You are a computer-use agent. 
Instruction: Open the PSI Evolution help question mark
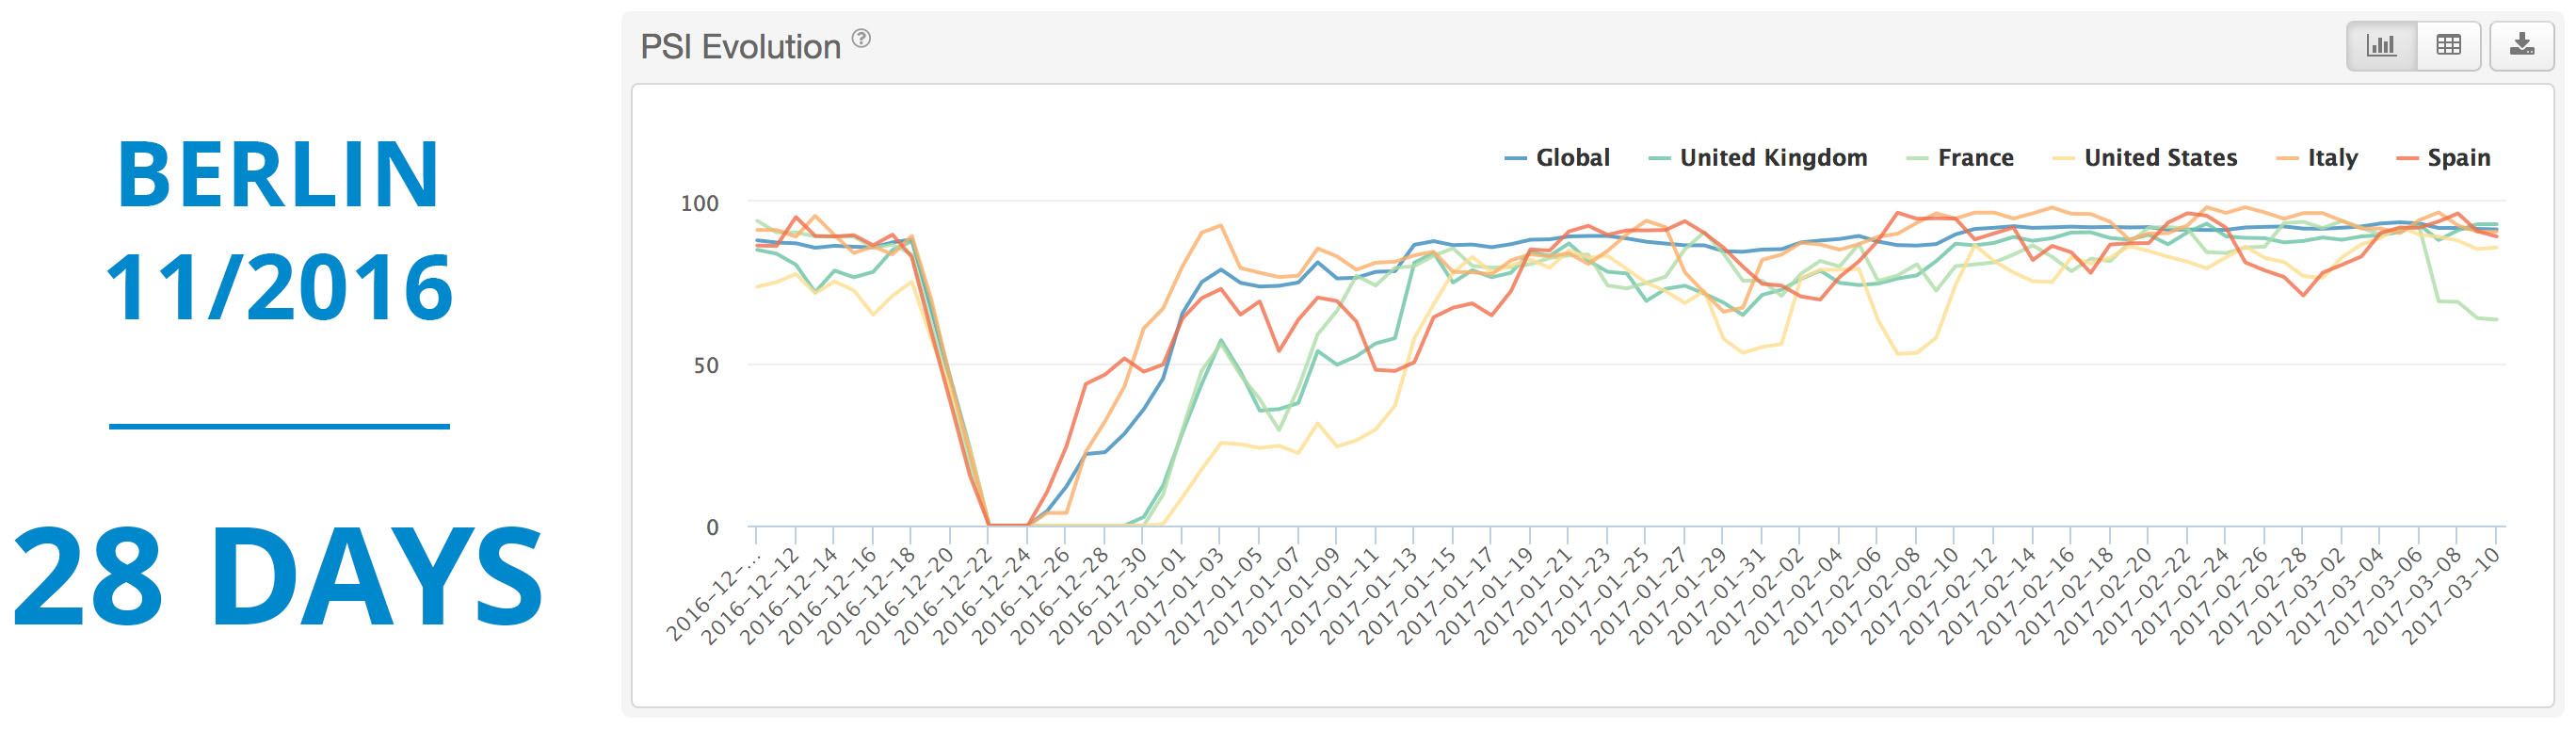(x=861, y=39)
